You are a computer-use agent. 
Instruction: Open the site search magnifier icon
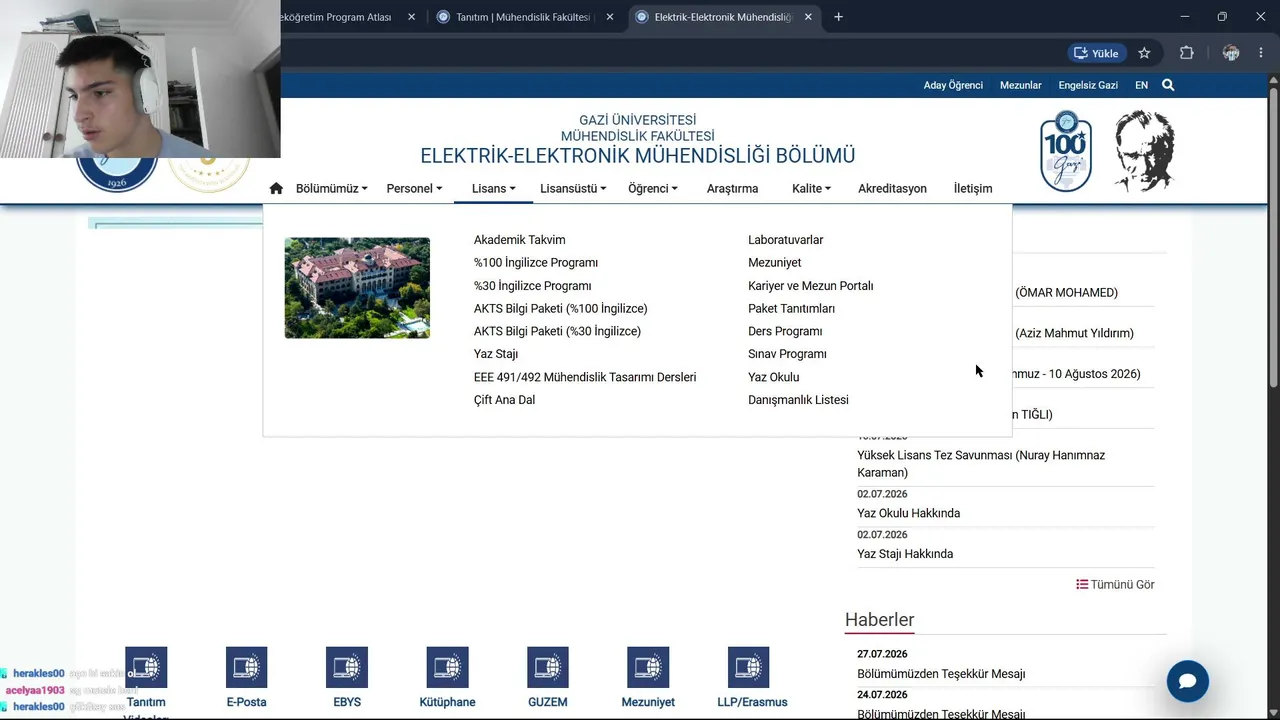click(1168, 85)
